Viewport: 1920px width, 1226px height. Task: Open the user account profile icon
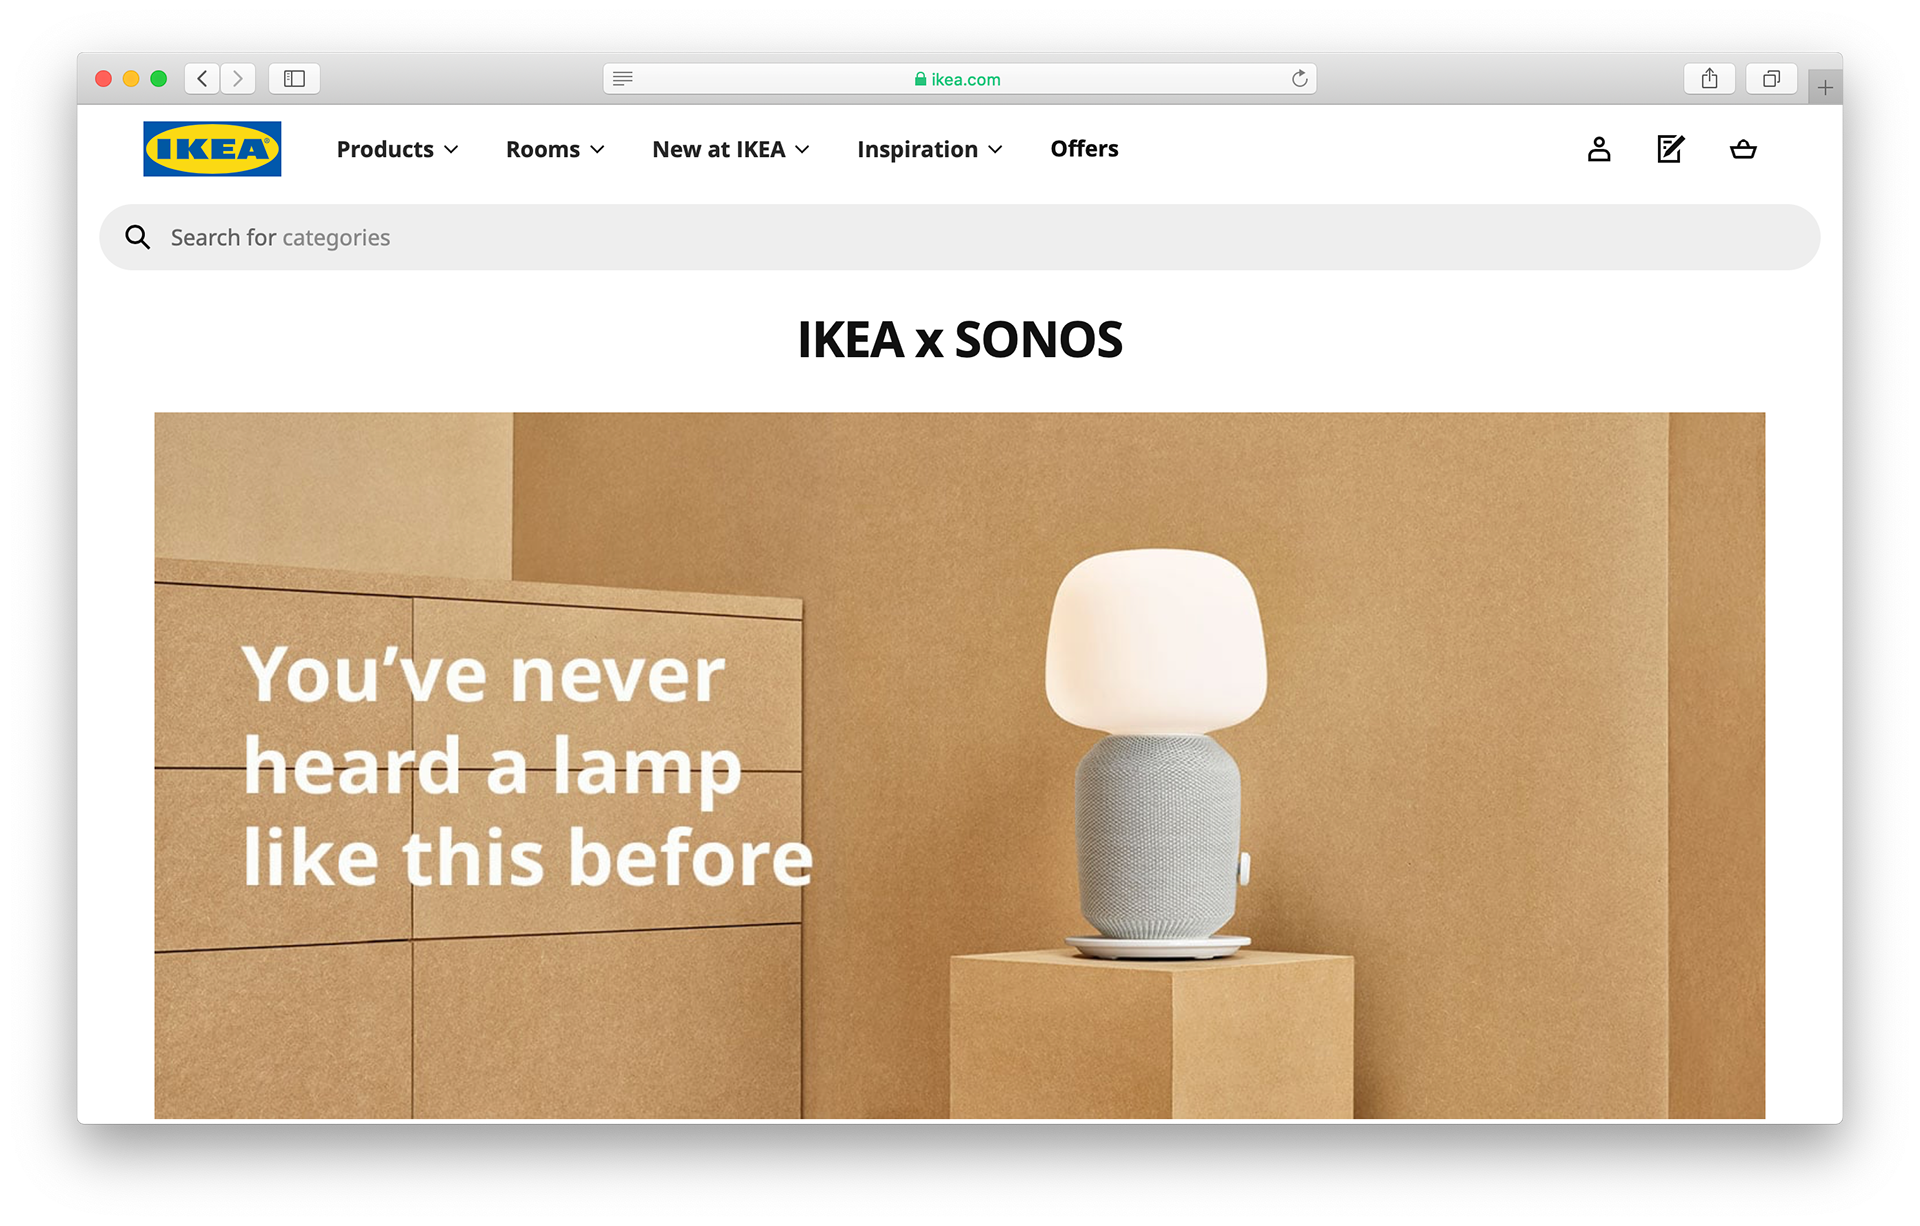click(1599, 149)
